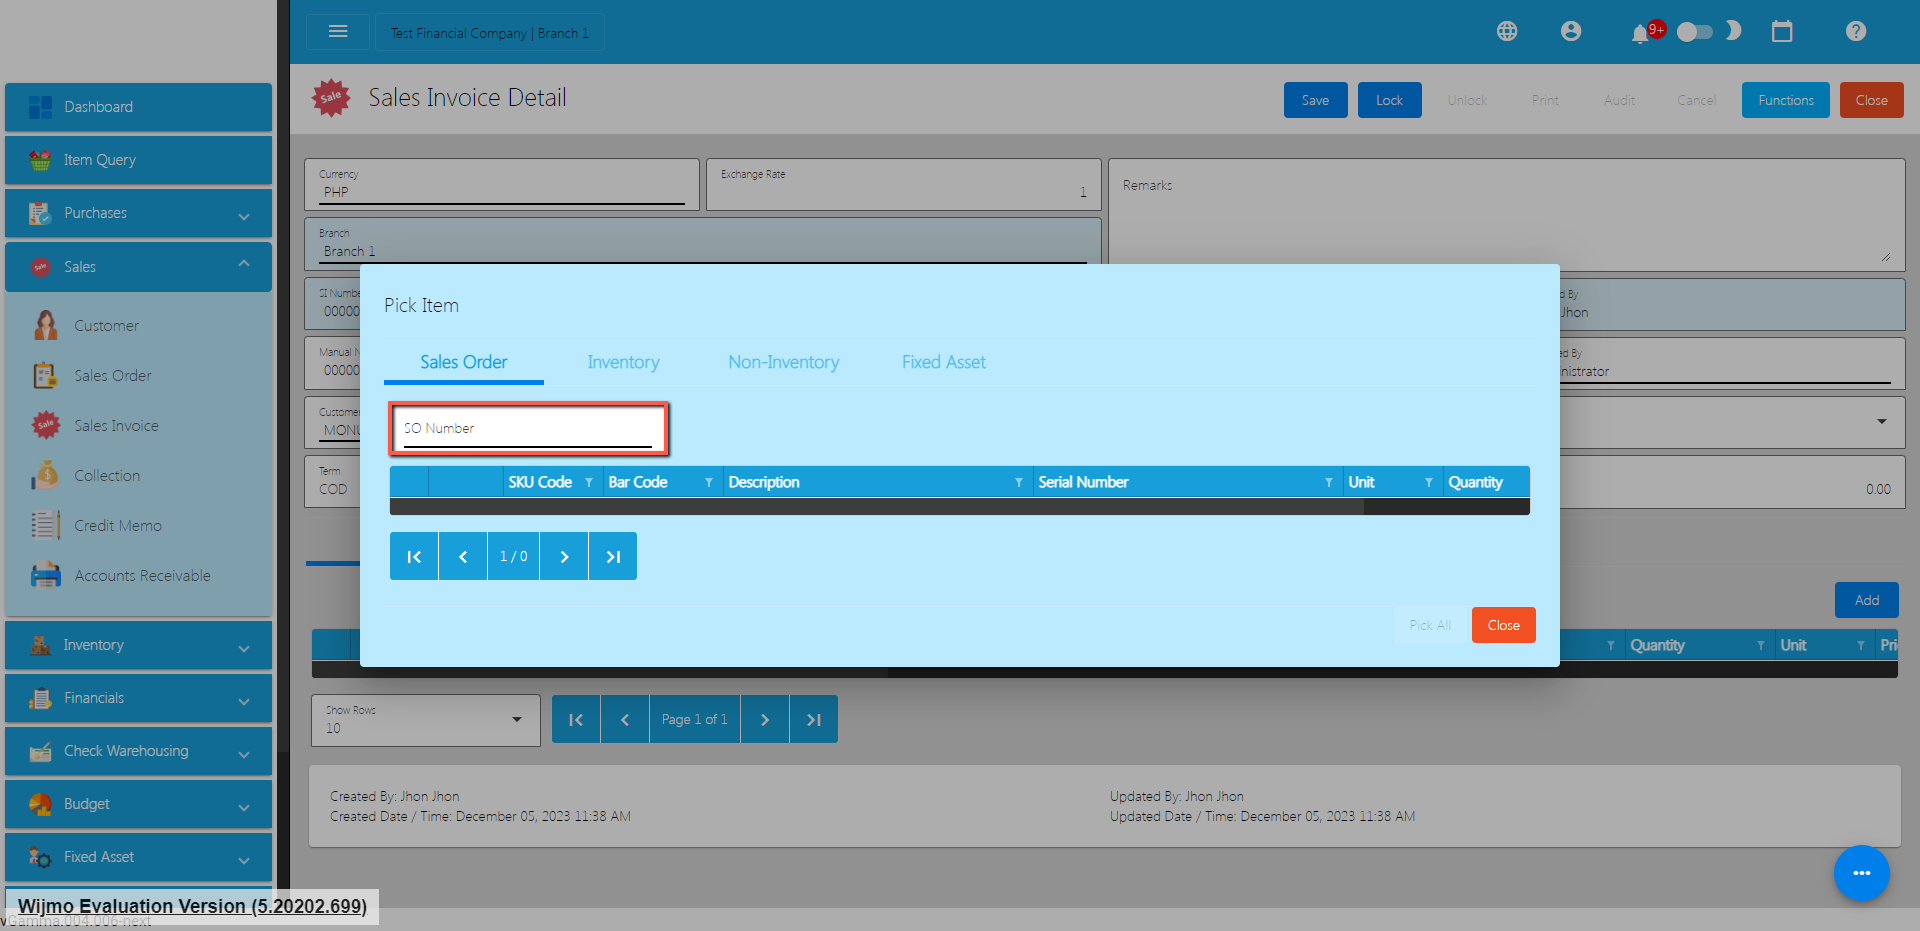Open the calendar icon in header
Viewport: 1920px width, 931px height.
pyautogui.click(x=1782, y=32)
